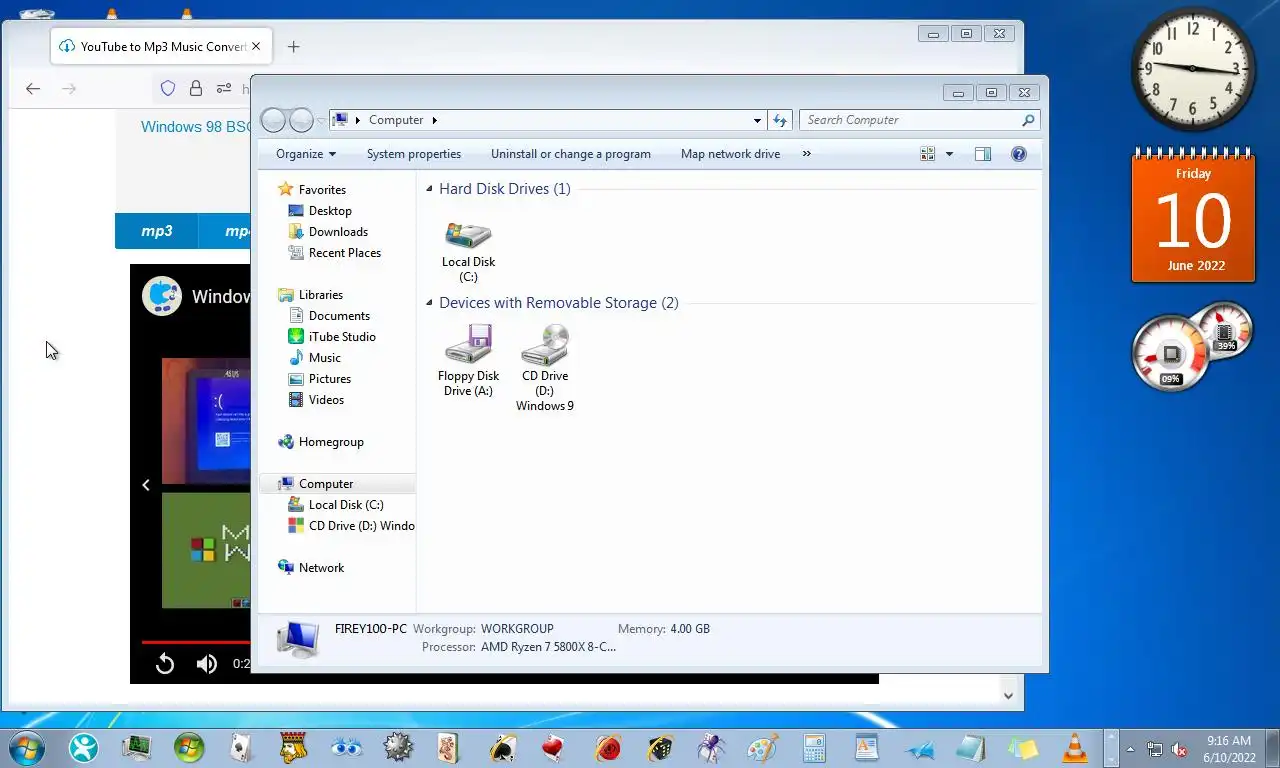This screenshot has height=768, width=1280.
Task: Select Homegroup in navigation pane
Action: pos(331,442)
